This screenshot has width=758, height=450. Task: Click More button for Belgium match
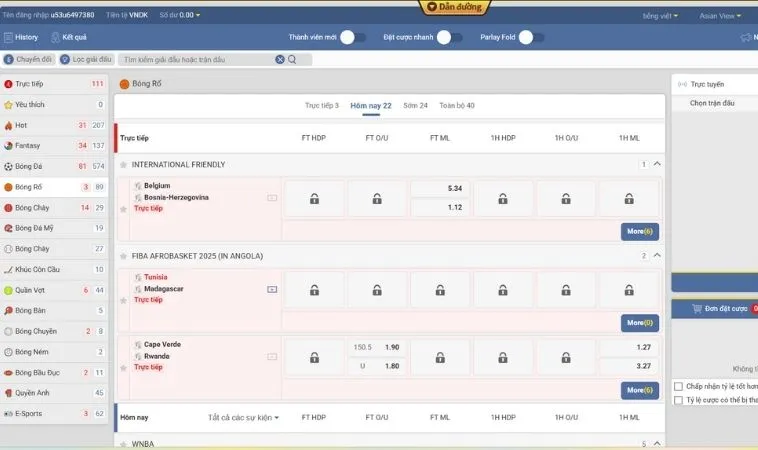638,231
